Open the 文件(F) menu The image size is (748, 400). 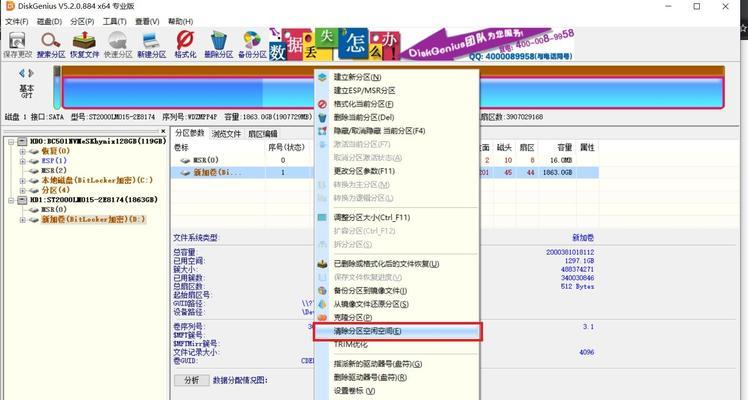17,21
